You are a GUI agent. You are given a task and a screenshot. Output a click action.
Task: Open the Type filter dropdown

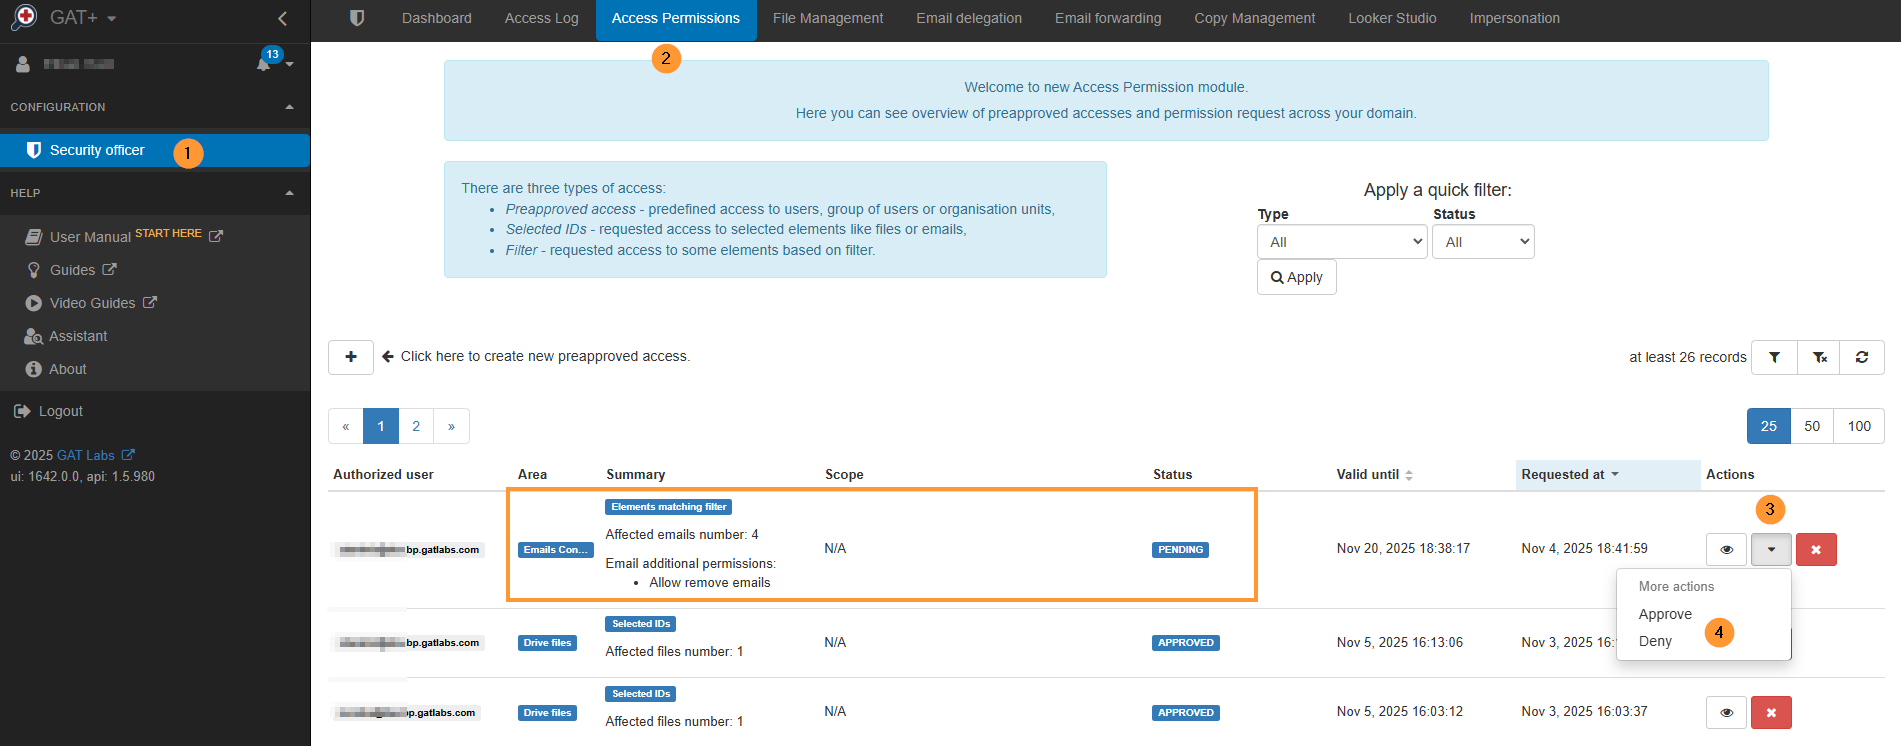[x=1342, y=242]
